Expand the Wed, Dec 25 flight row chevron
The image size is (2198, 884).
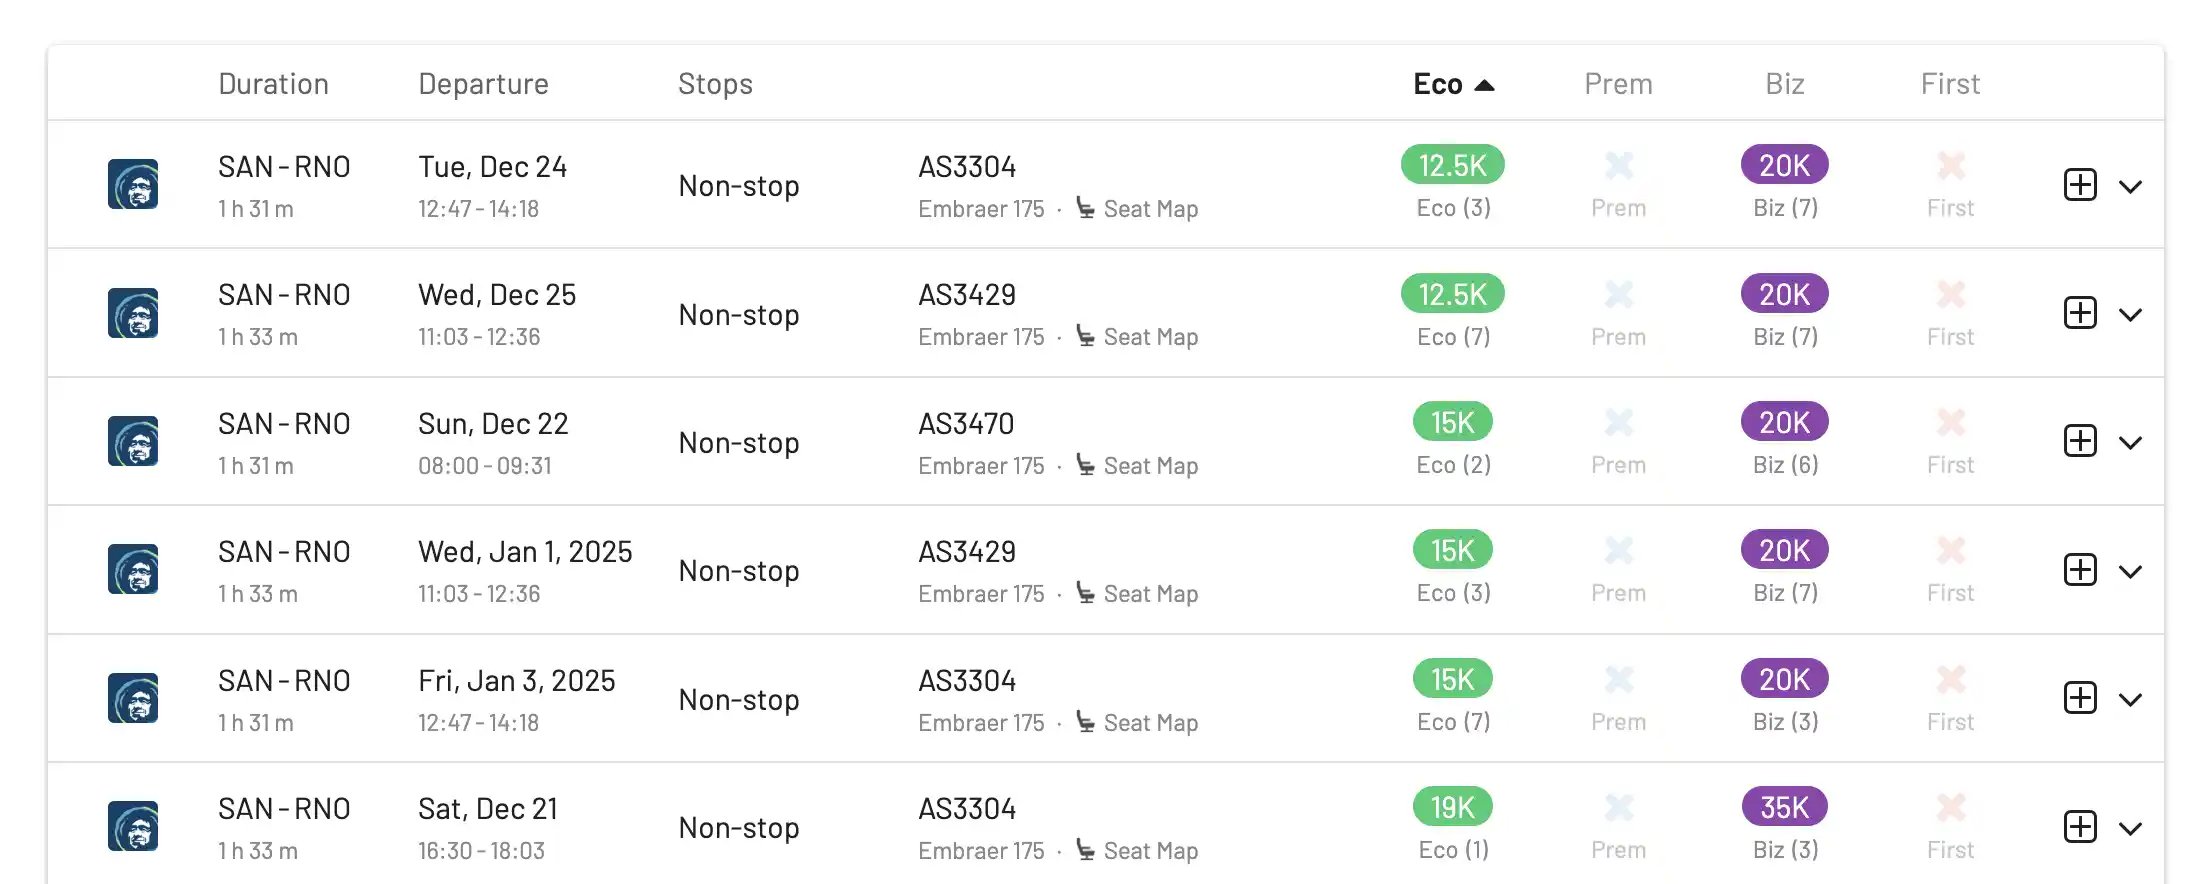(2130, 315)
